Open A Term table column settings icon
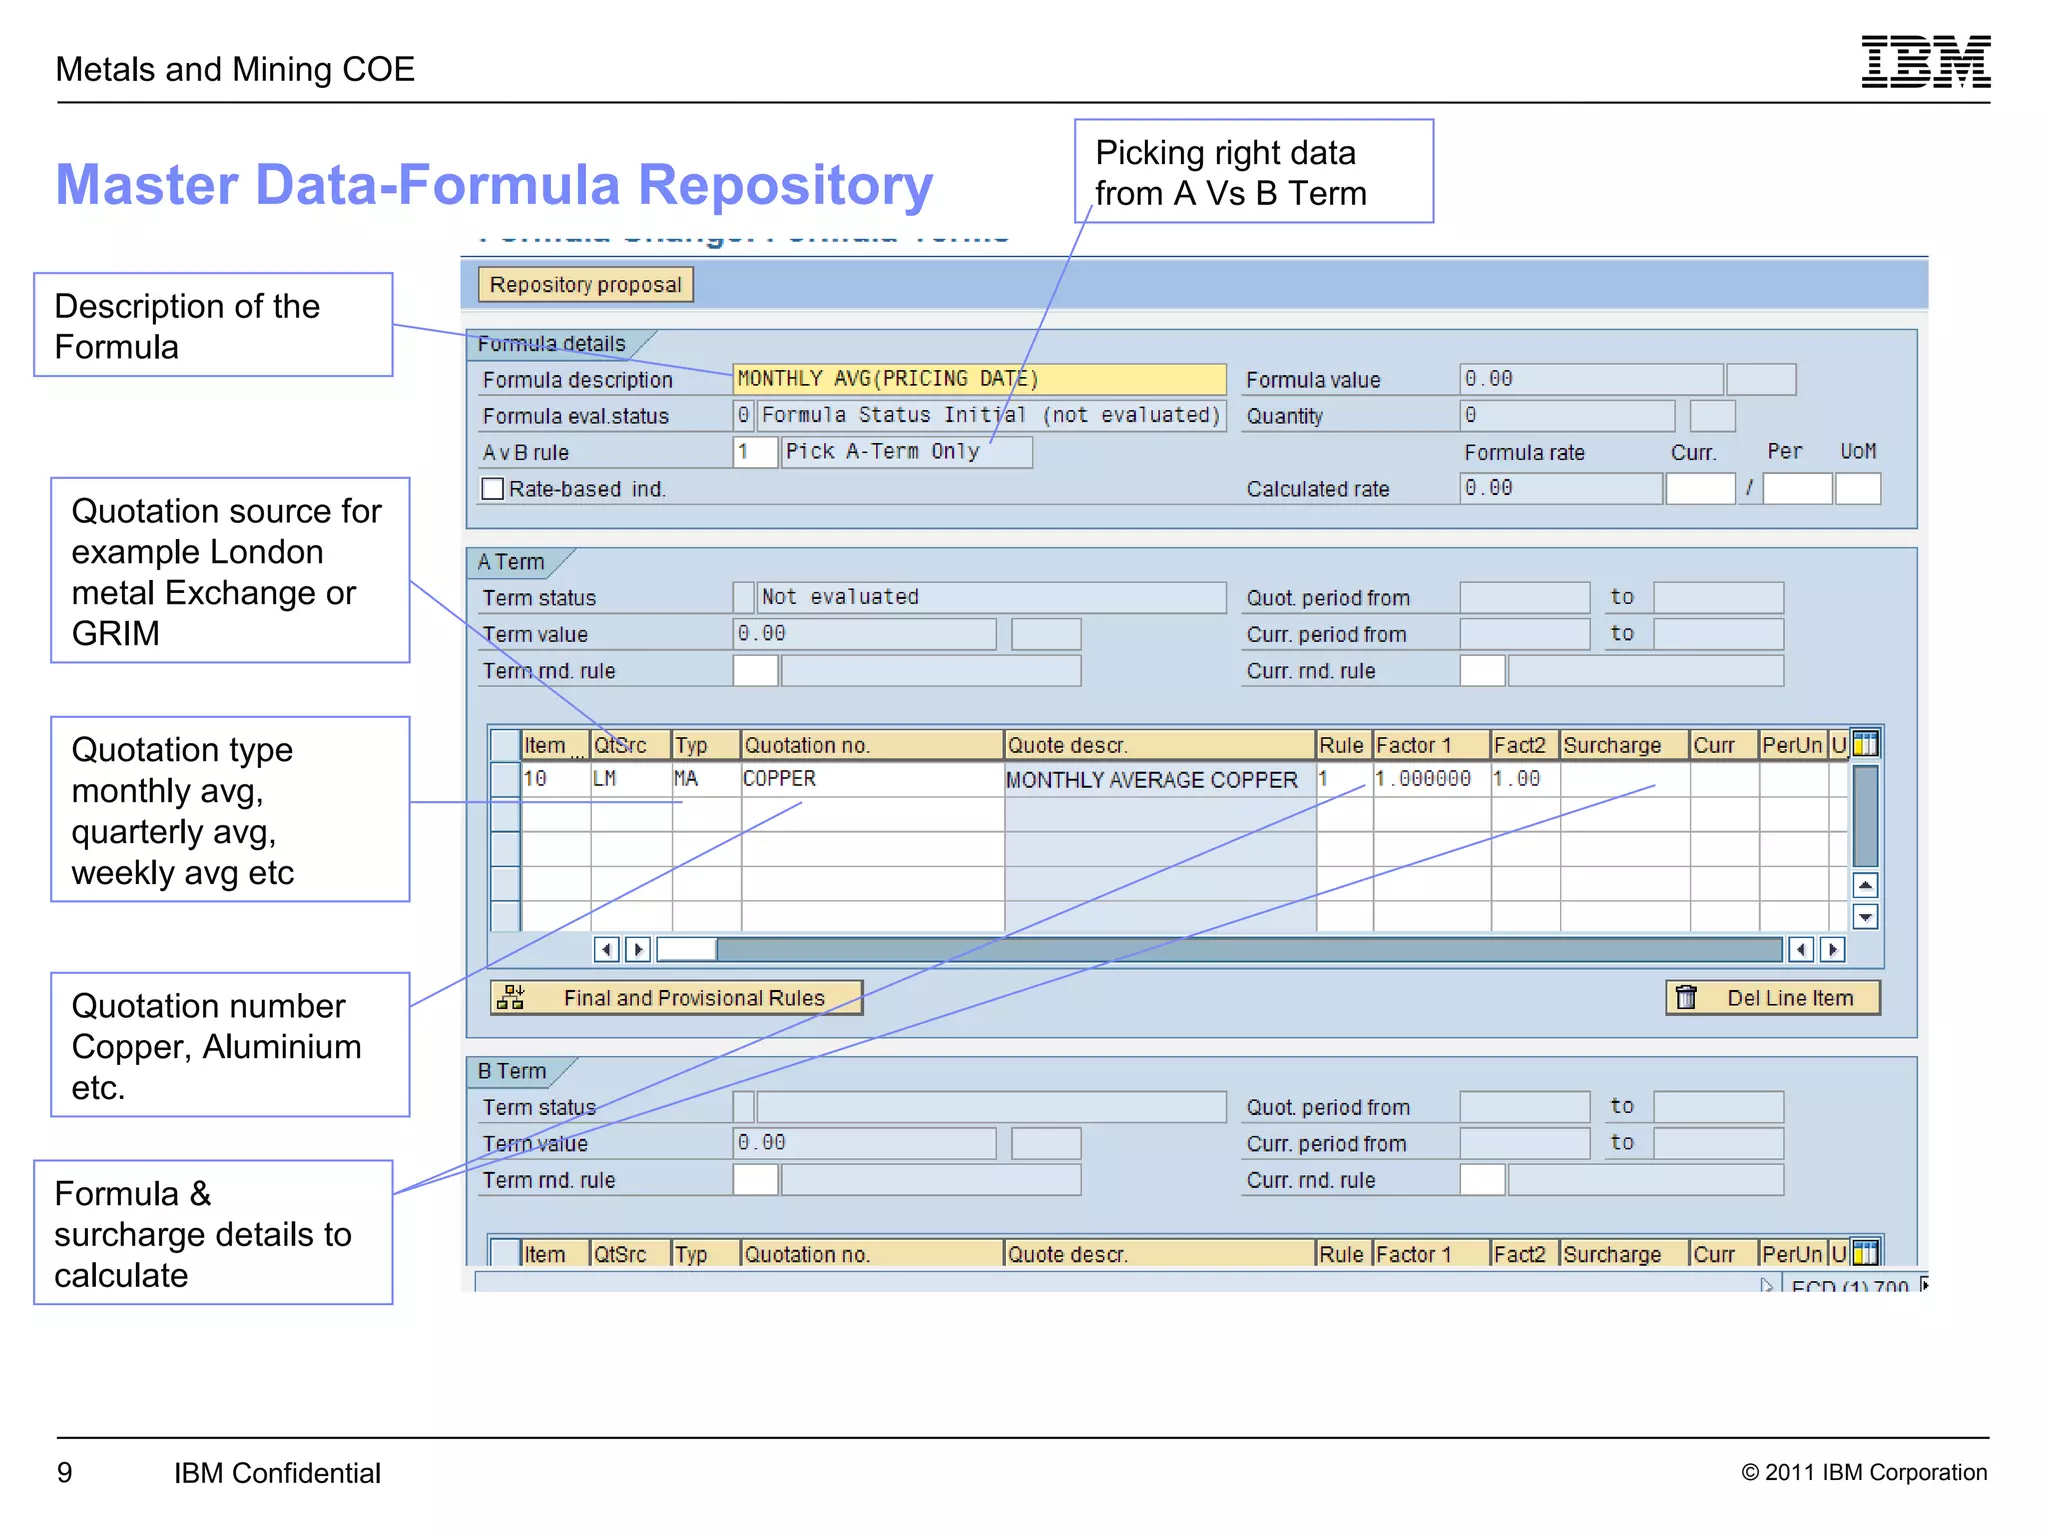The height and width of the screenshot is (1536, 2048). (x=1865, y=744)
